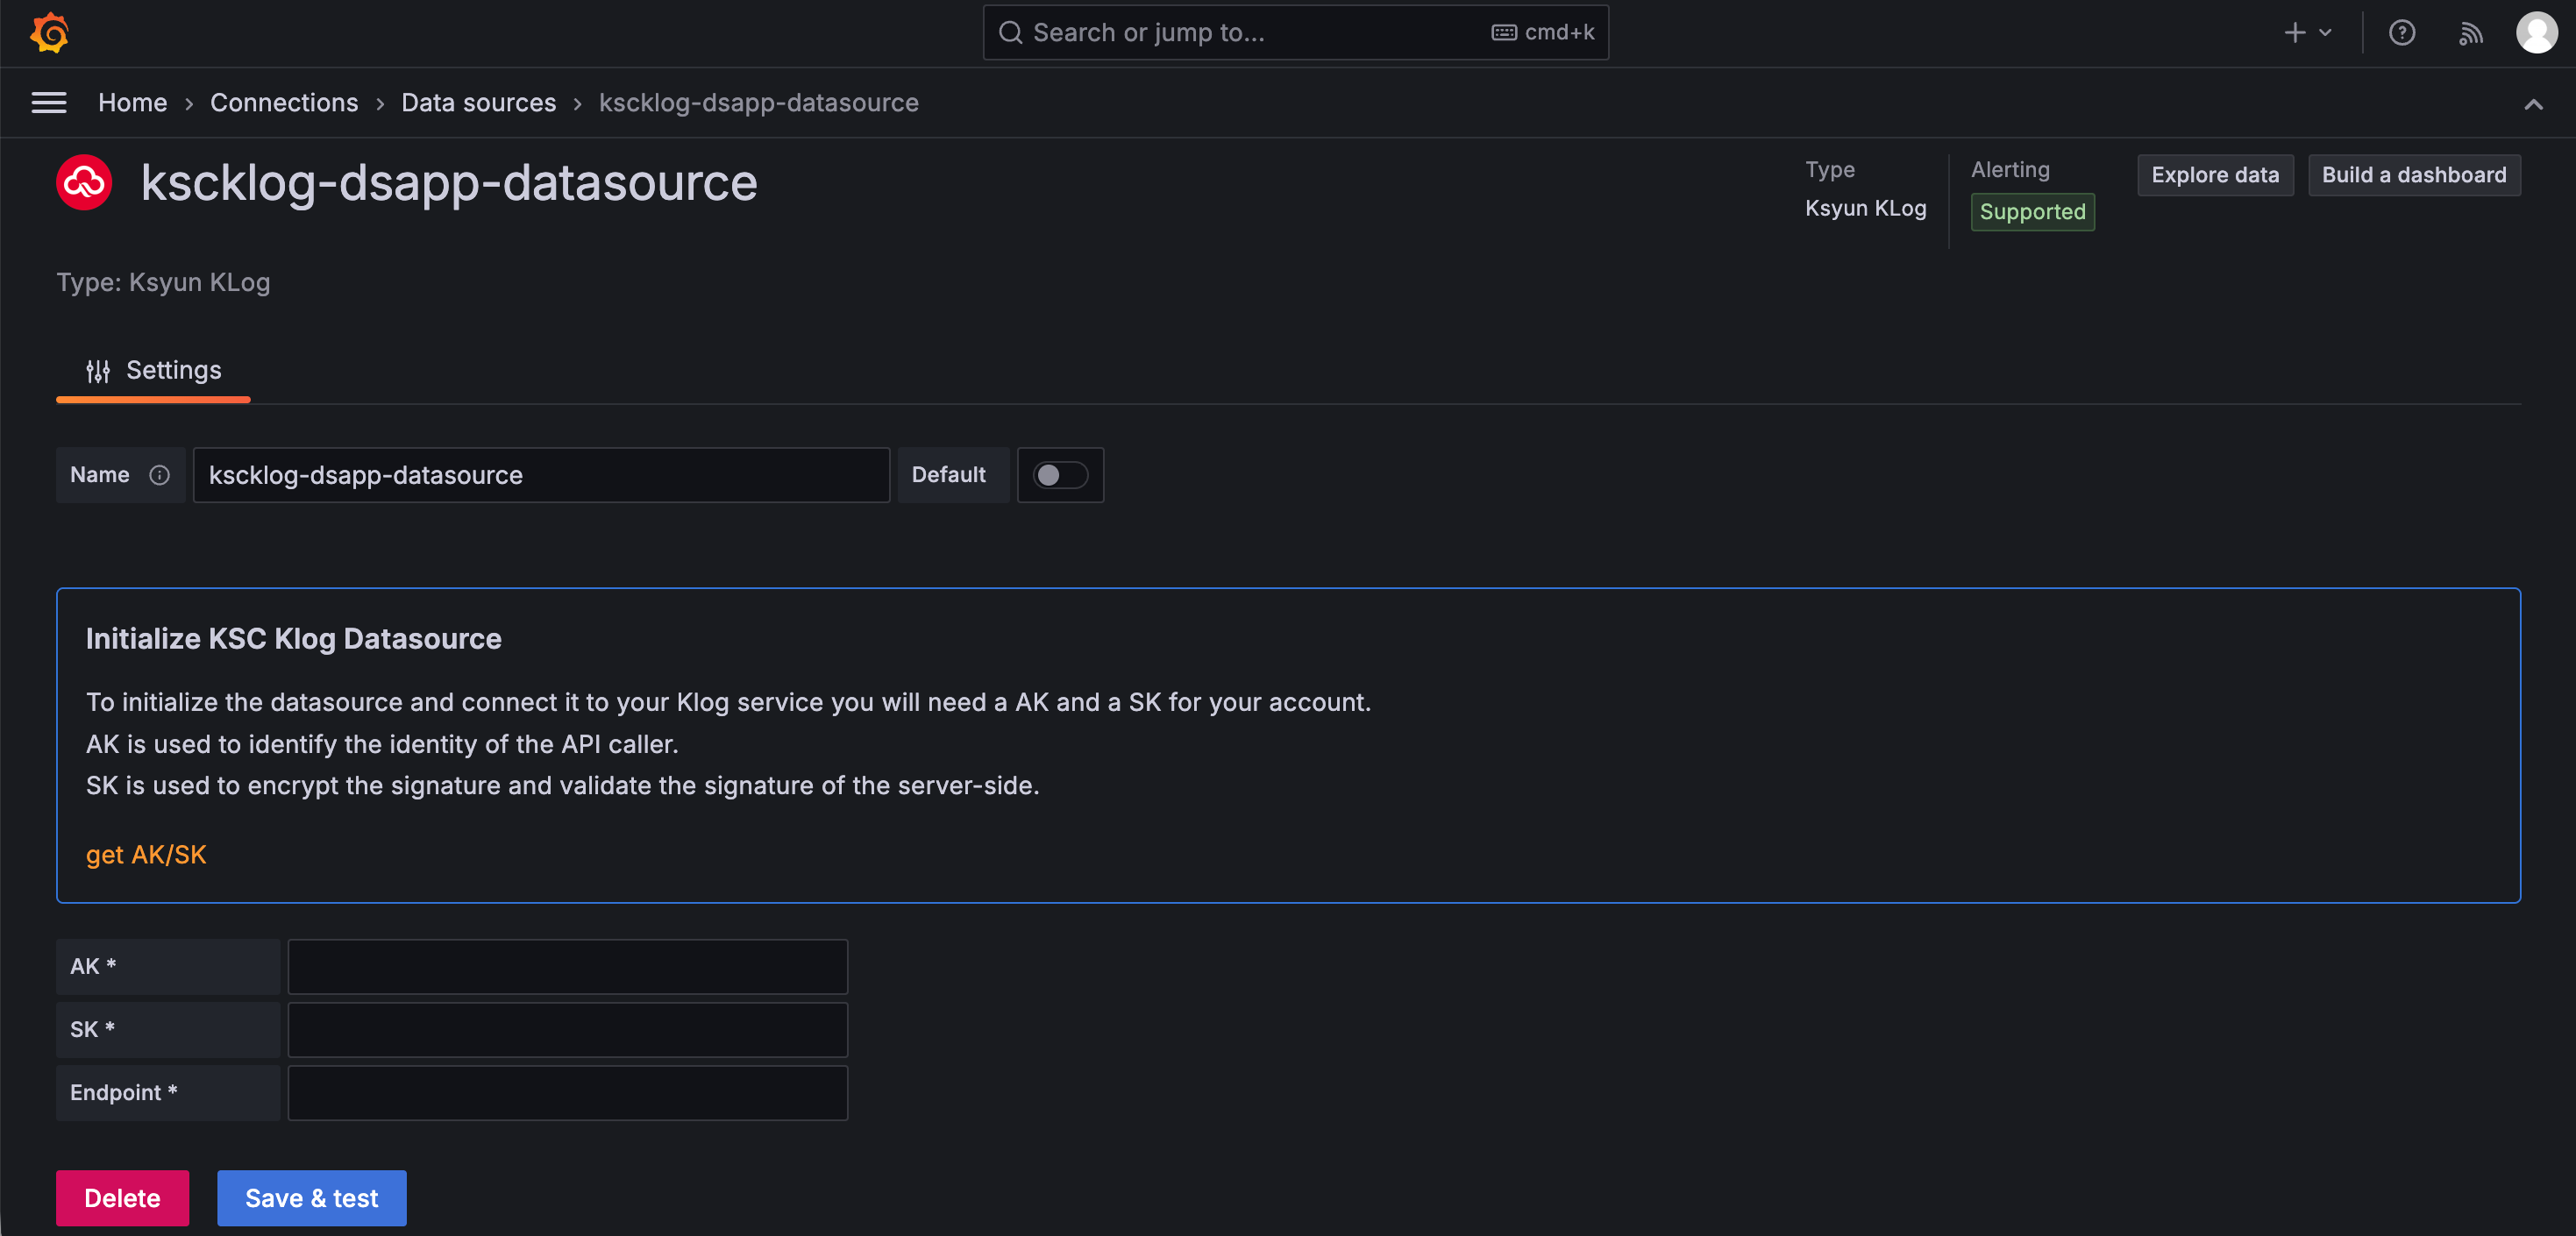Click the plus icon in top bar
The height and width of the screenshot is (1236, 2576).
(2294, 33)
